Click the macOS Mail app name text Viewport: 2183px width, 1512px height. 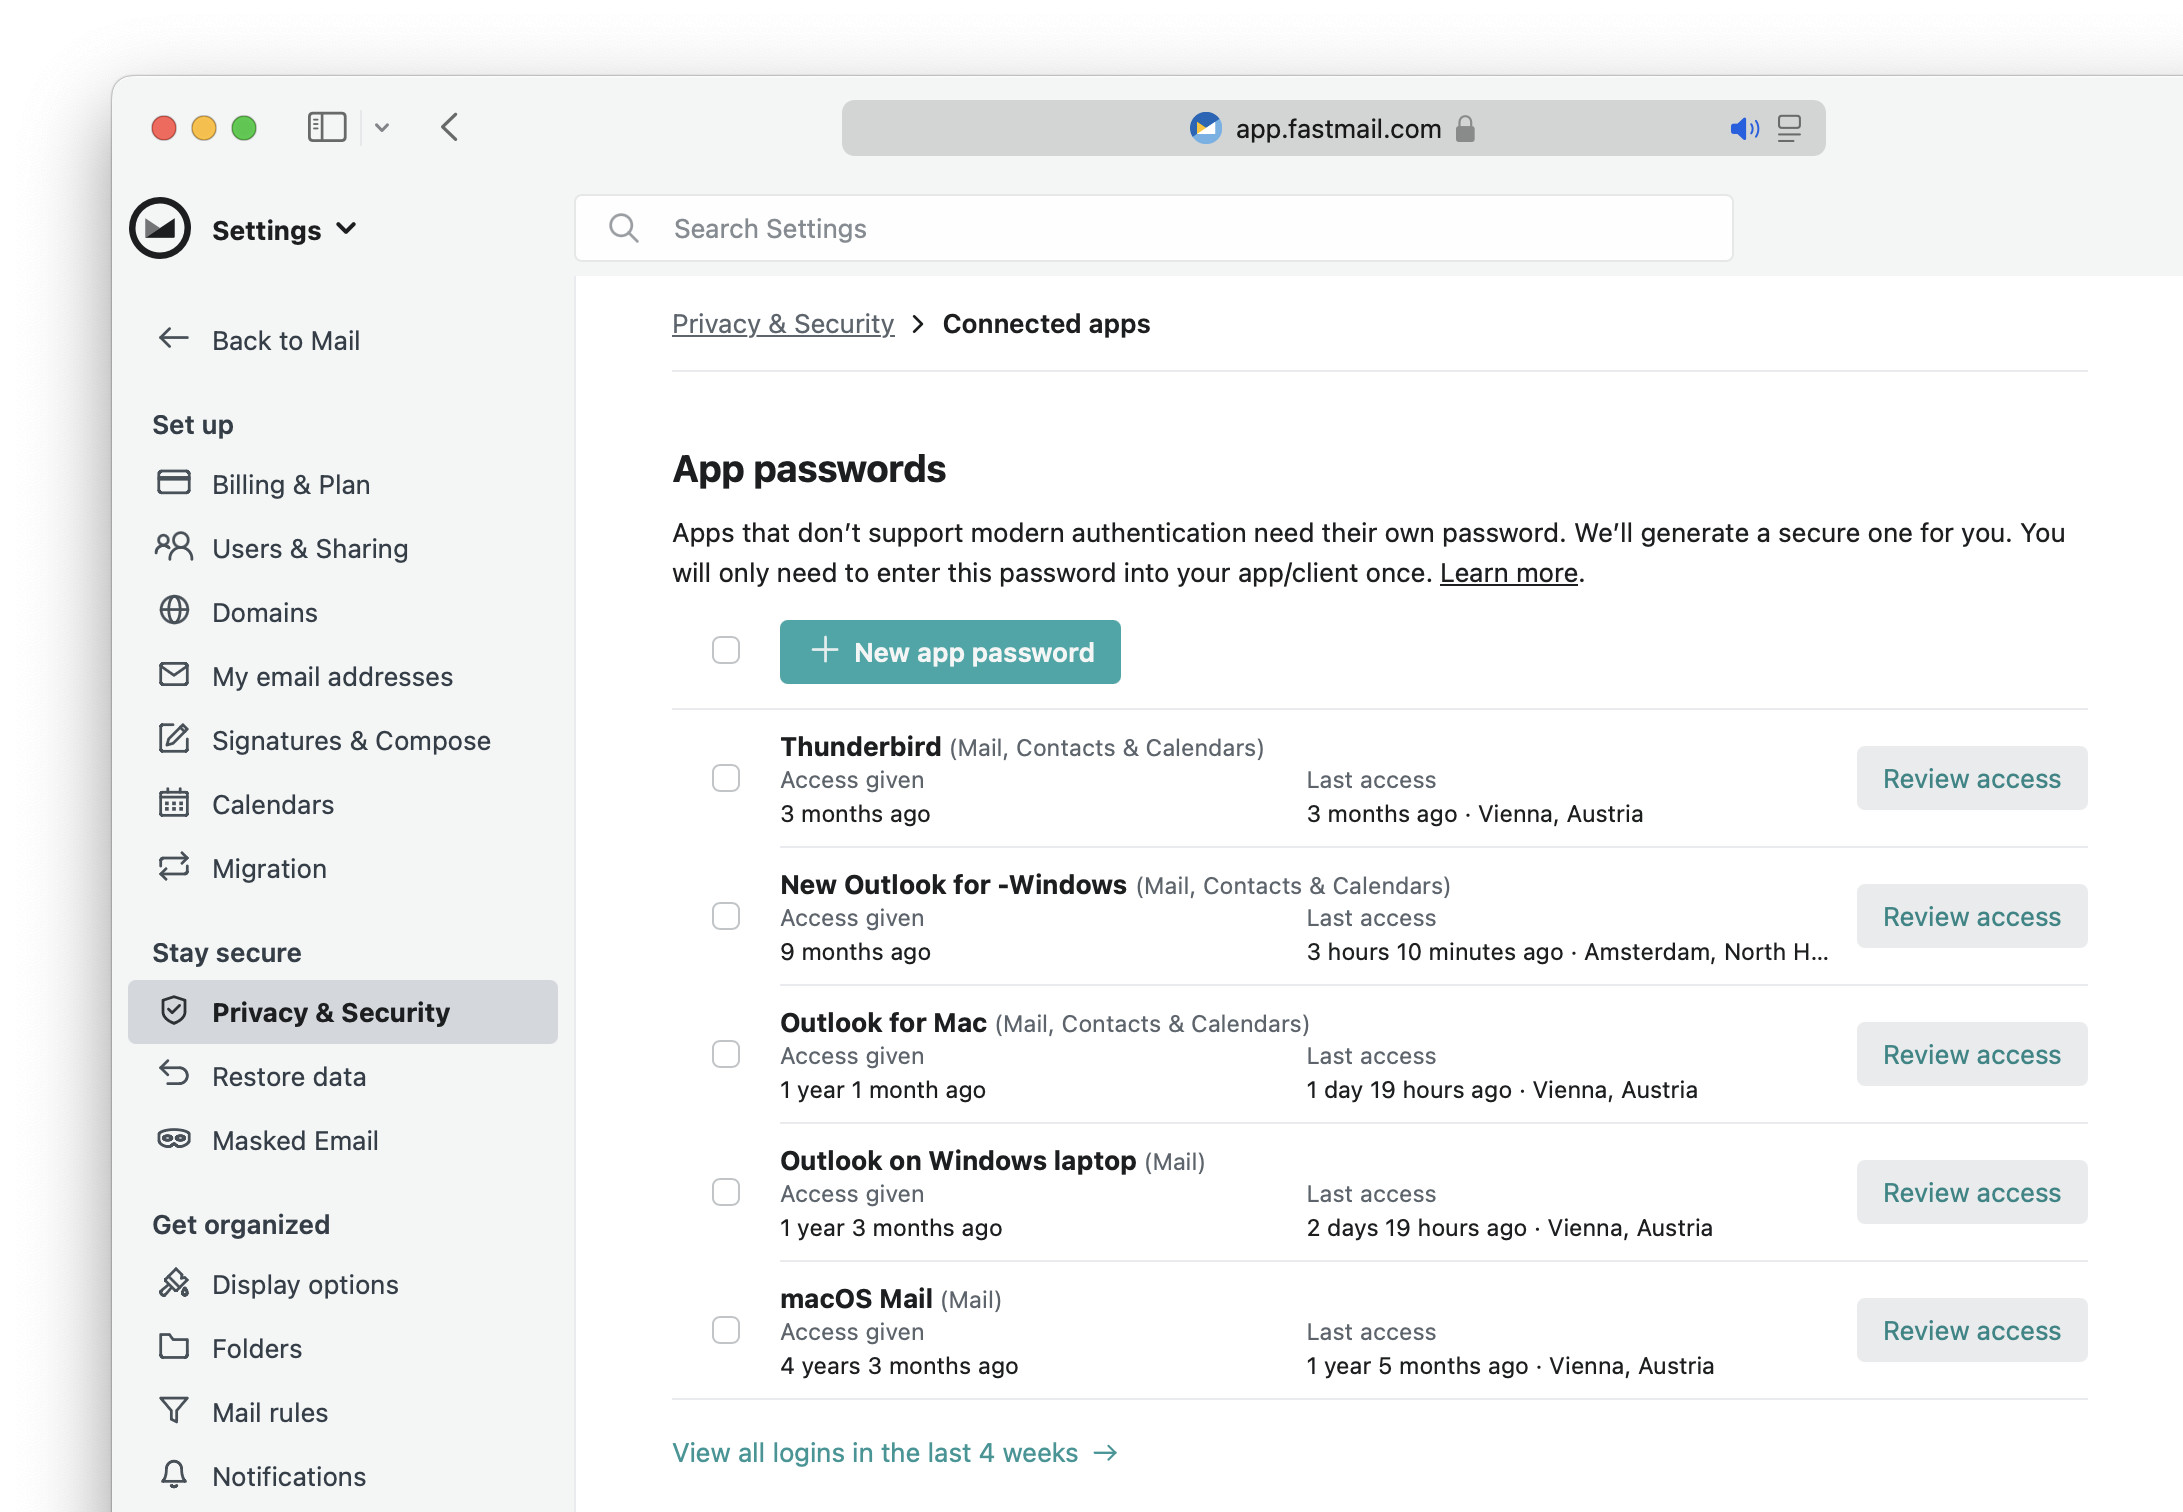(x=856, y=1298)
